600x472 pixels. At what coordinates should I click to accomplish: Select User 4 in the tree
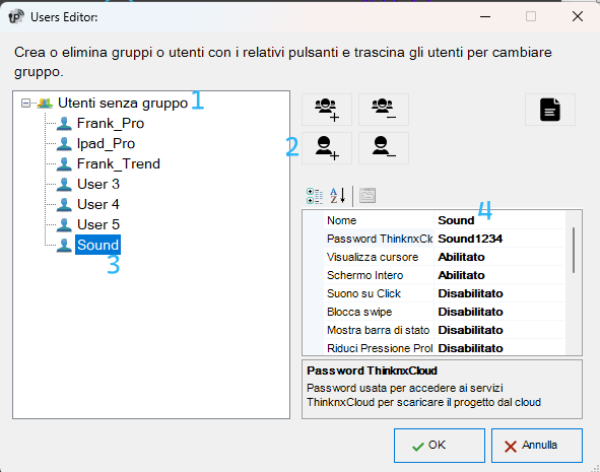coord(98,204)
